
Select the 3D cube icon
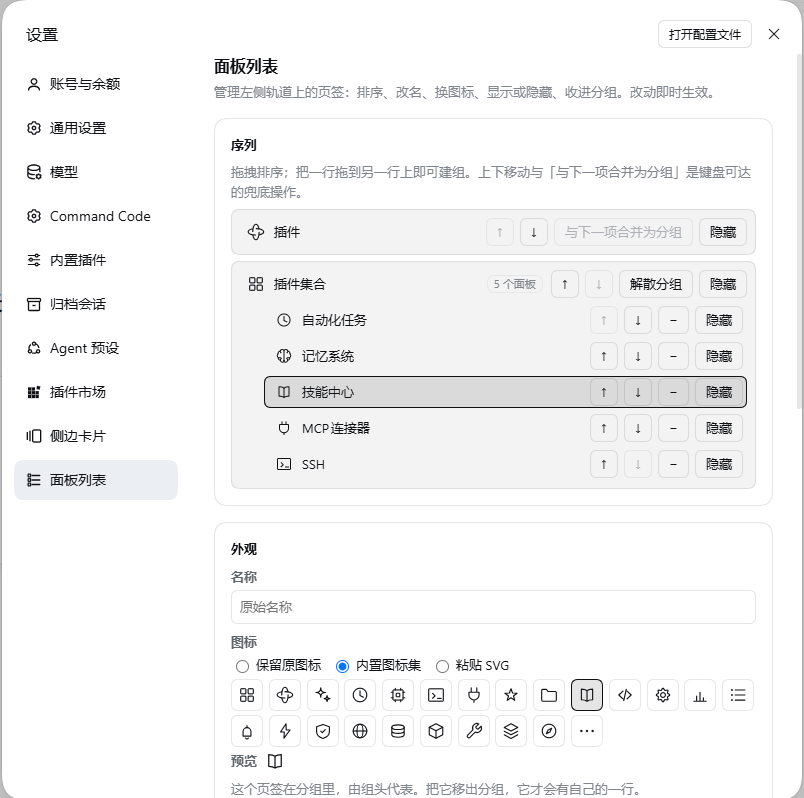point(436,731)
